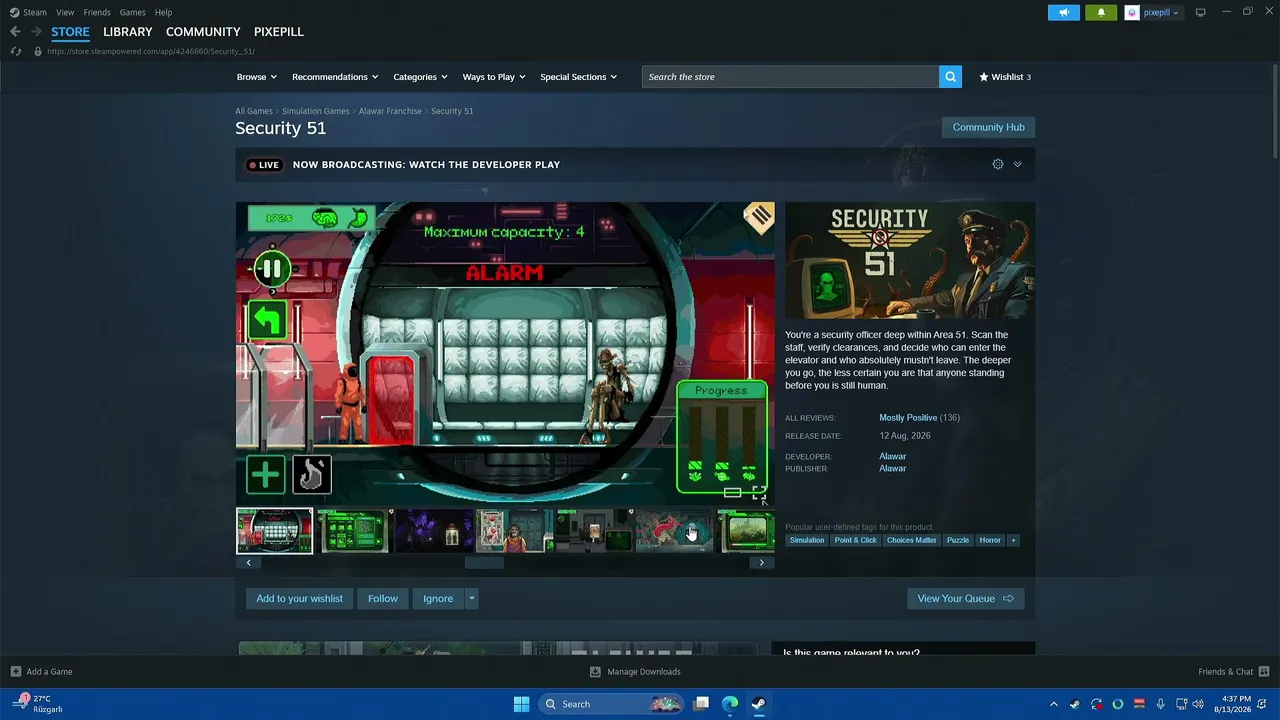1280x720 pixels.
Task: Open the Simulation Games breadcrumb
Action: point(316,111)
